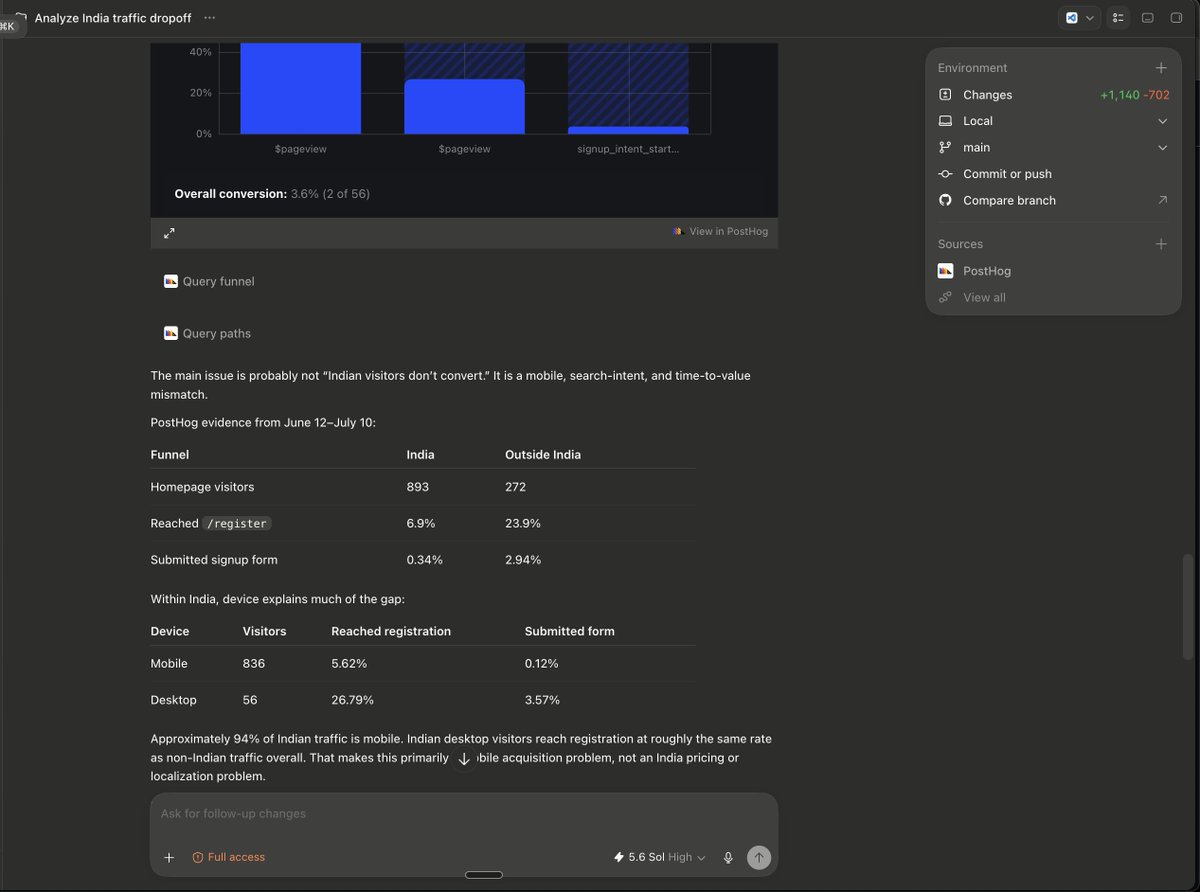Toggle the bottom panel layout icon
Viewport: 1200px width, 892px height.
point(1148,18)
